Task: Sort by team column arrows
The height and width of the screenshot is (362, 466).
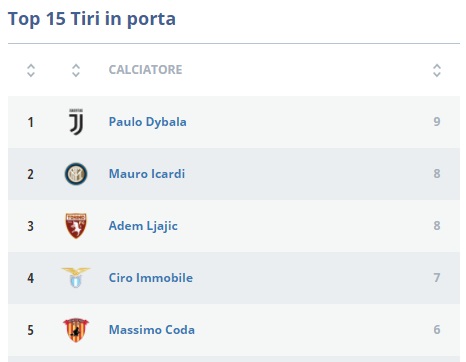Action: coord(76,70)
